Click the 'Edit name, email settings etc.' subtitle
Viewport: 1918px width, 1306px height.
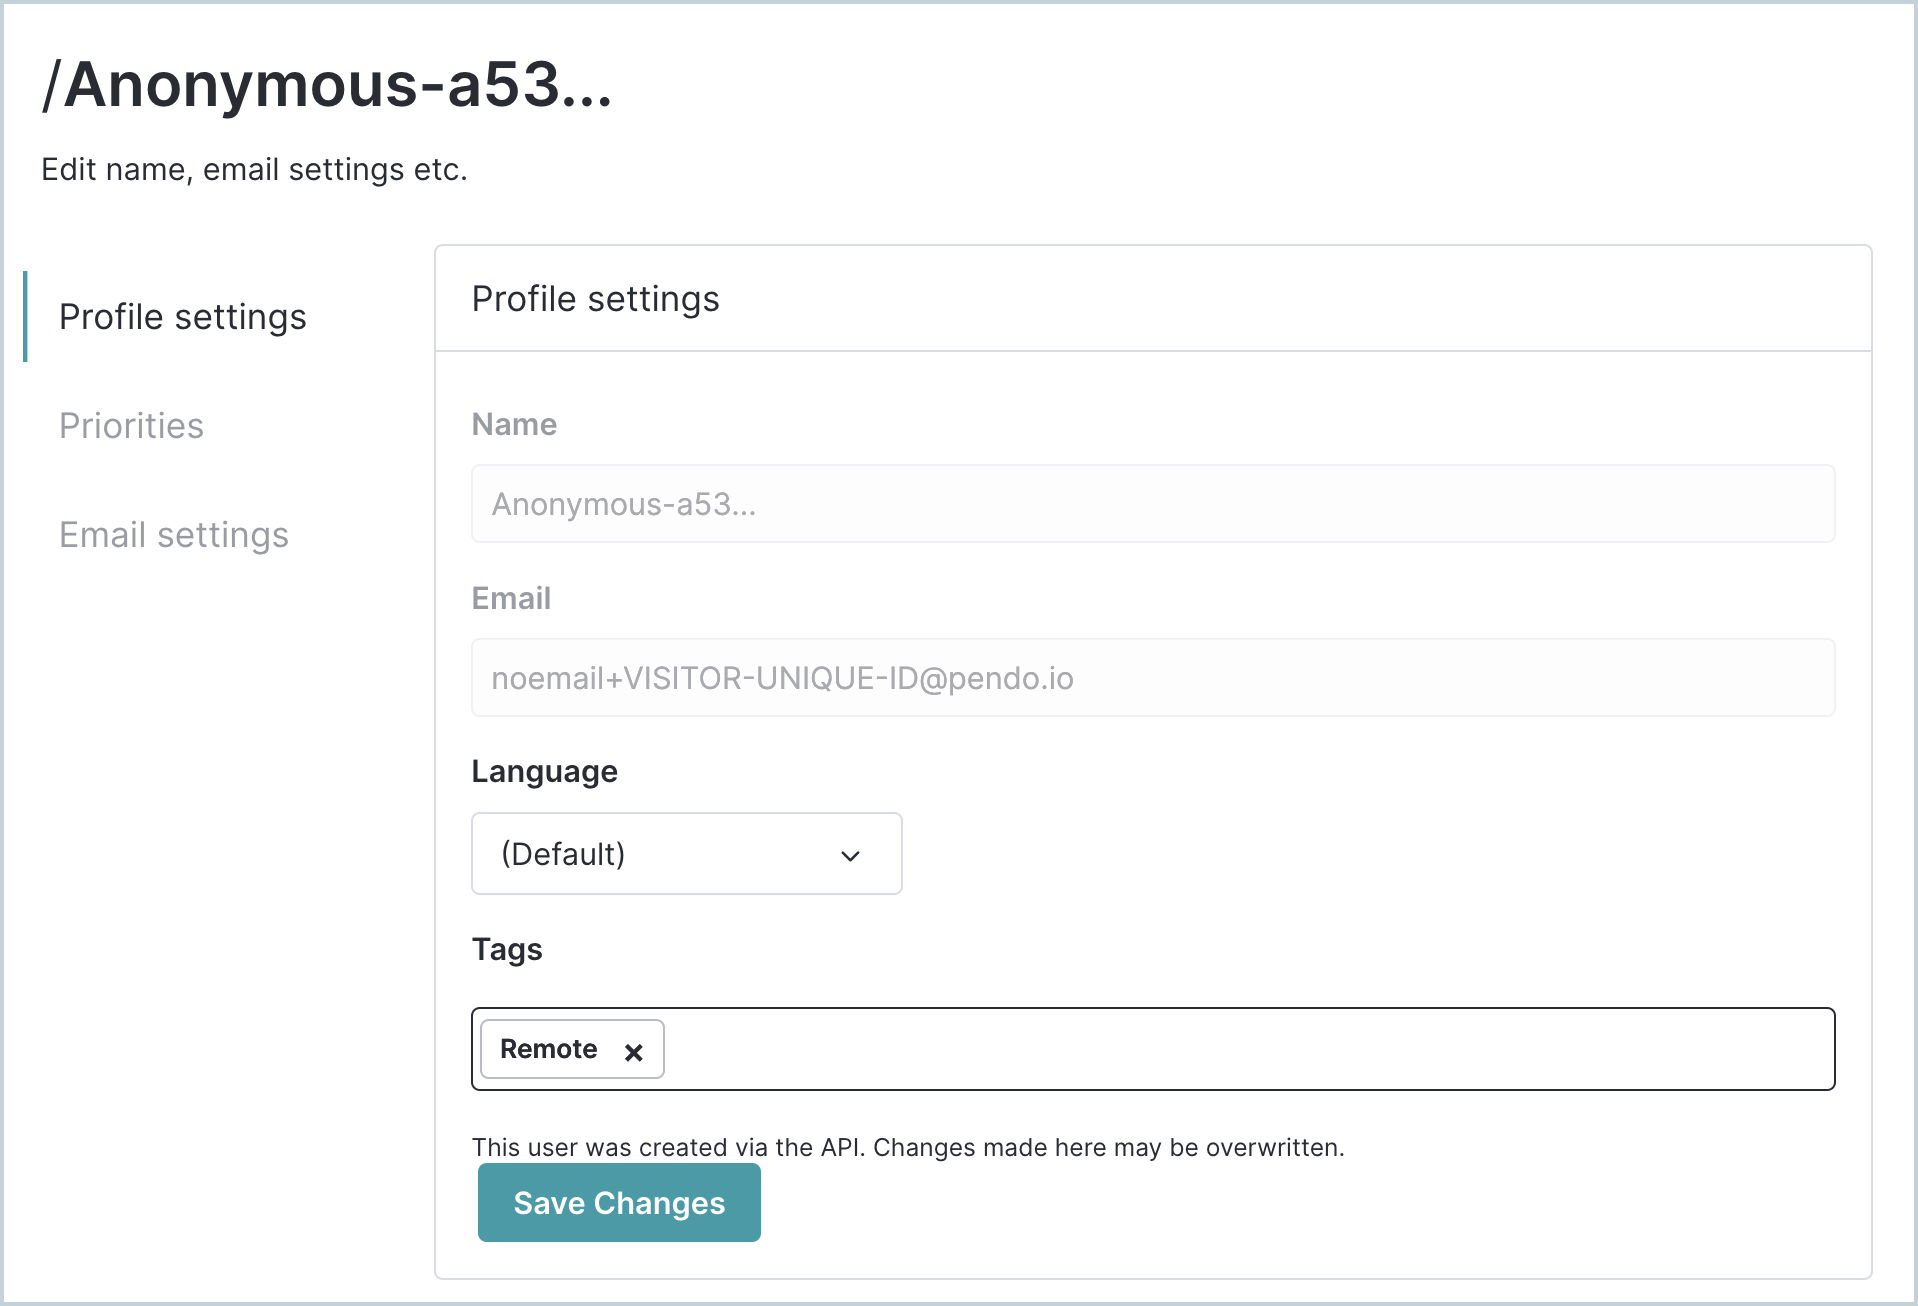pyautogui.click(x=254, y=170)
